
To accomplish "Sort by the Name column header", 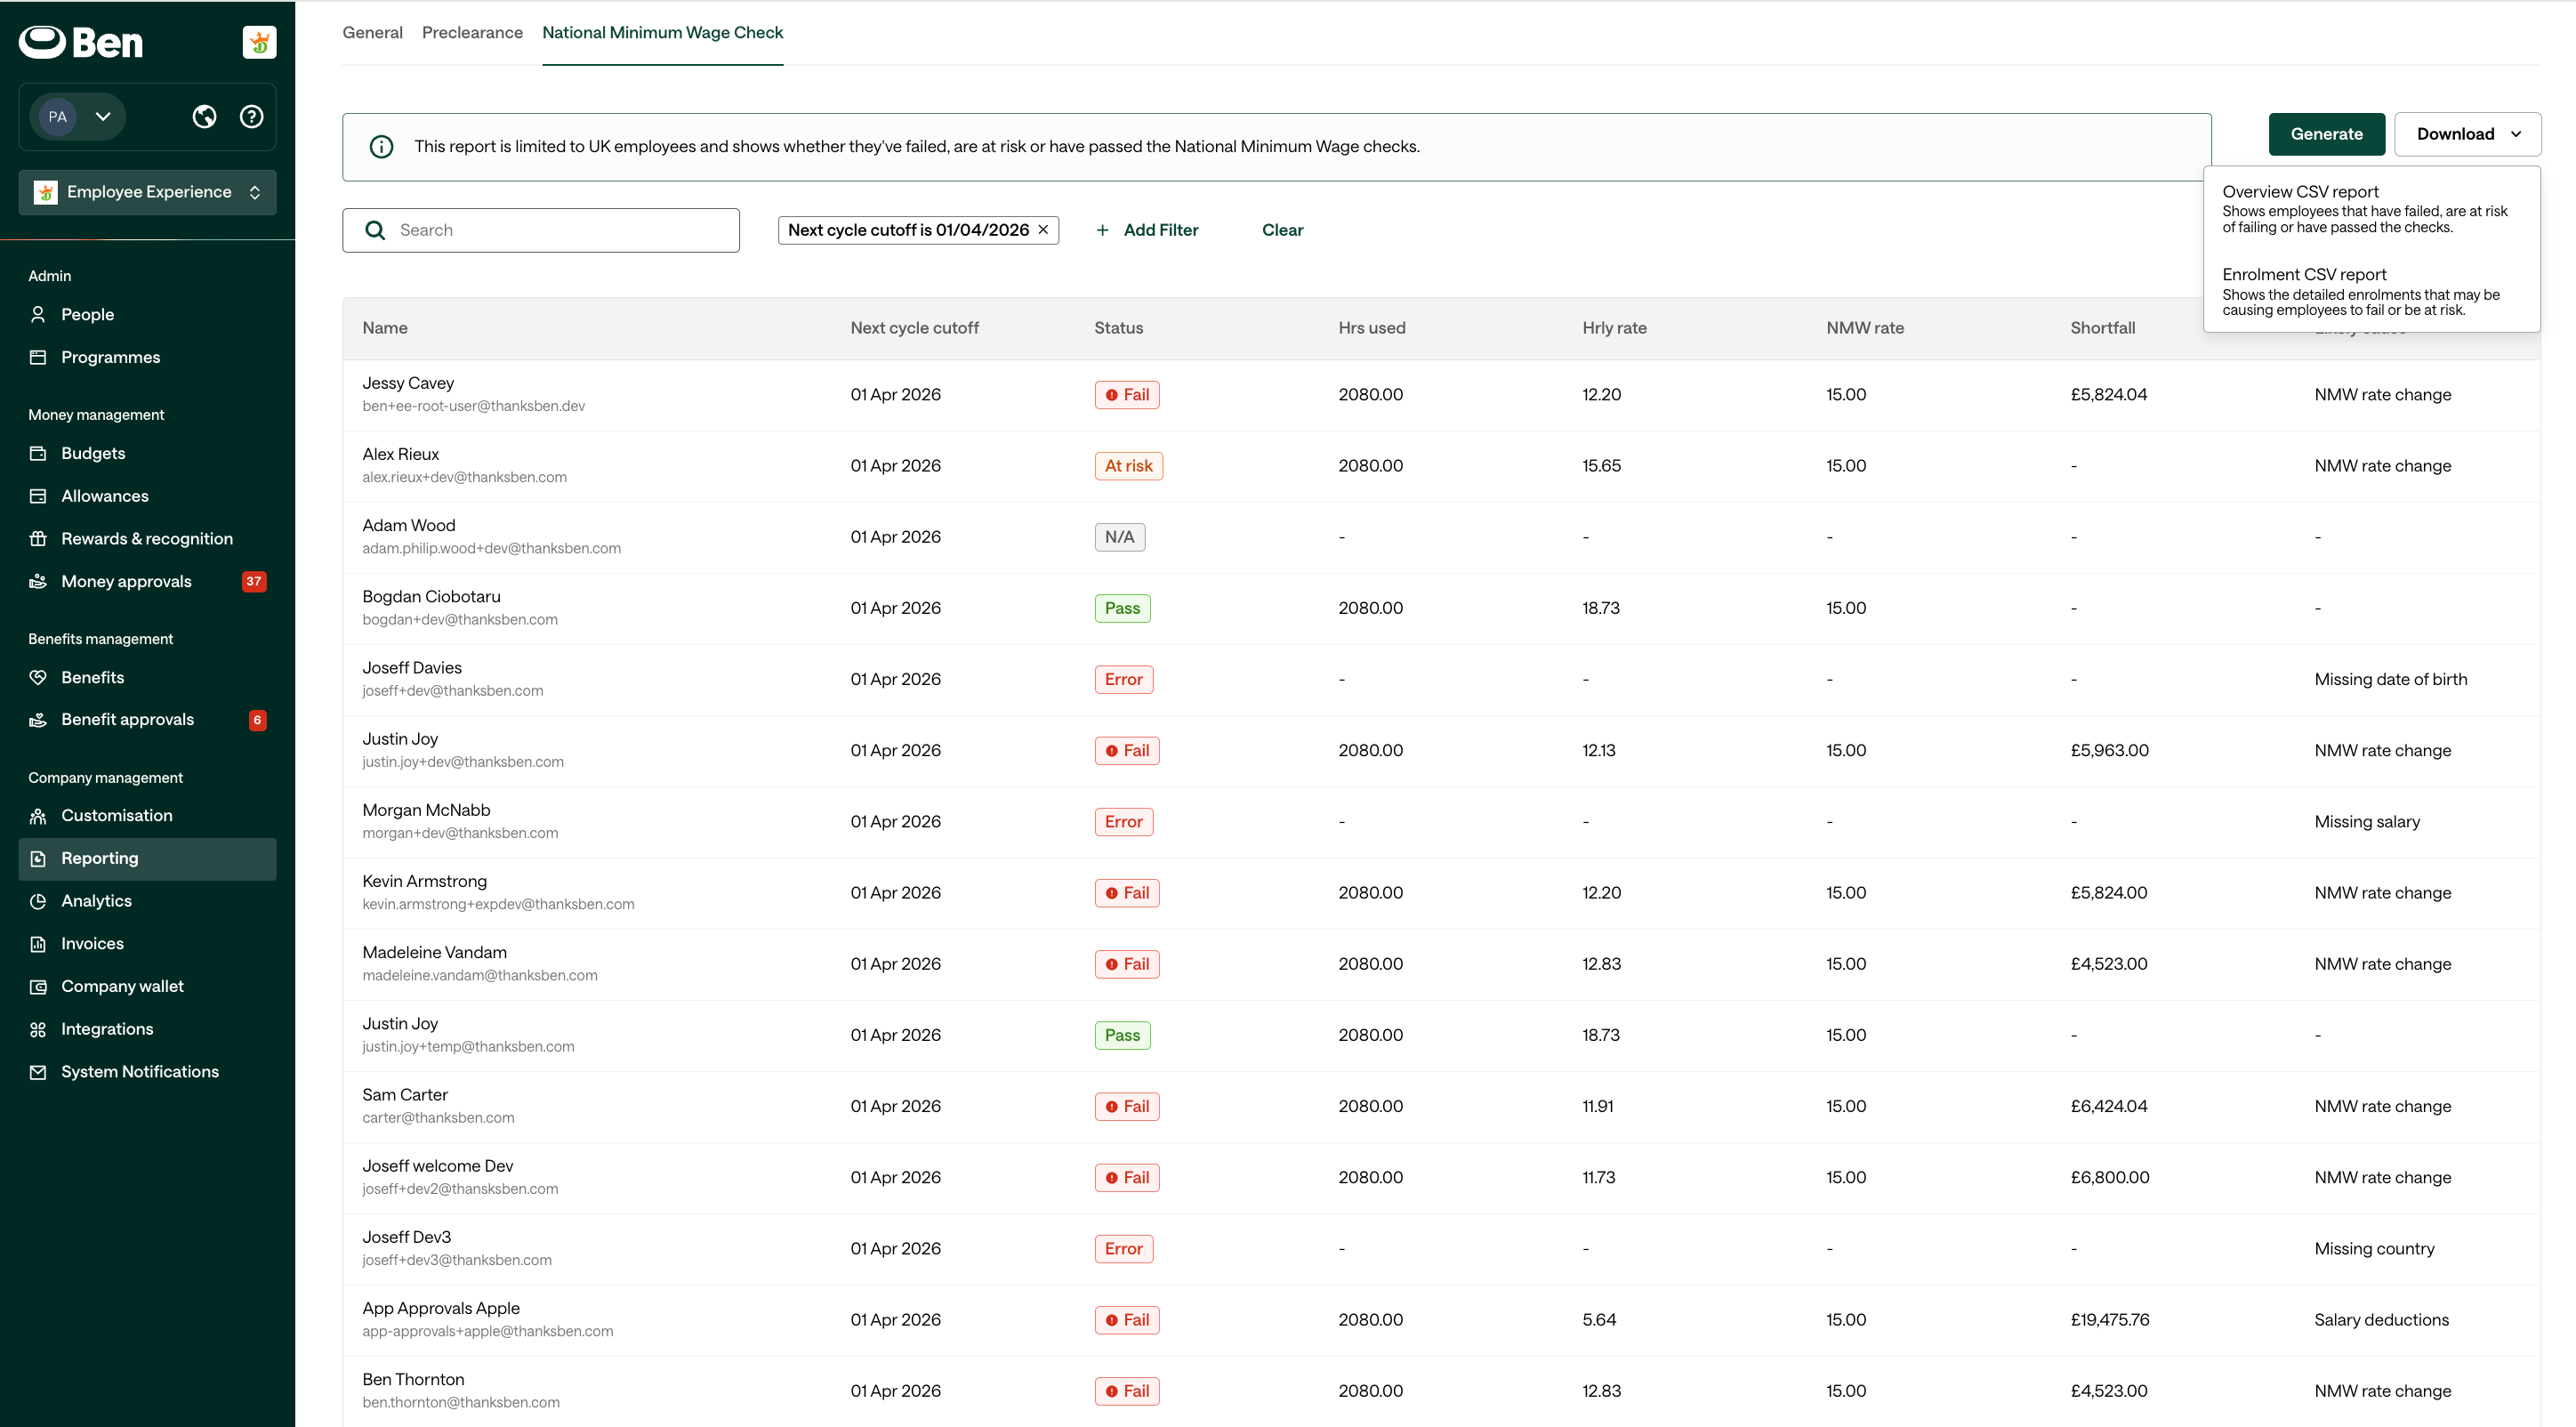I will coord(384,328).
